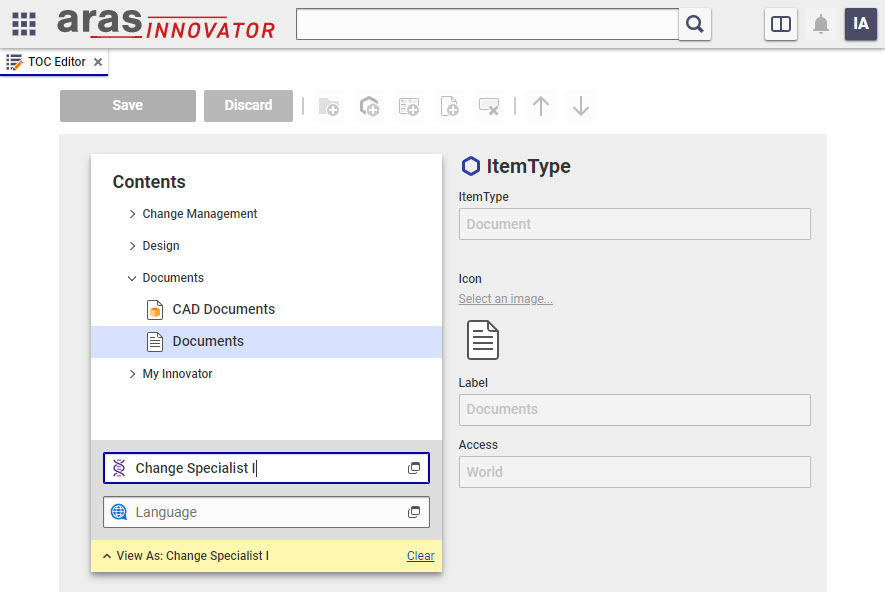Open the identity picker dialog button
885x604 pixels.
click(414, 468)
